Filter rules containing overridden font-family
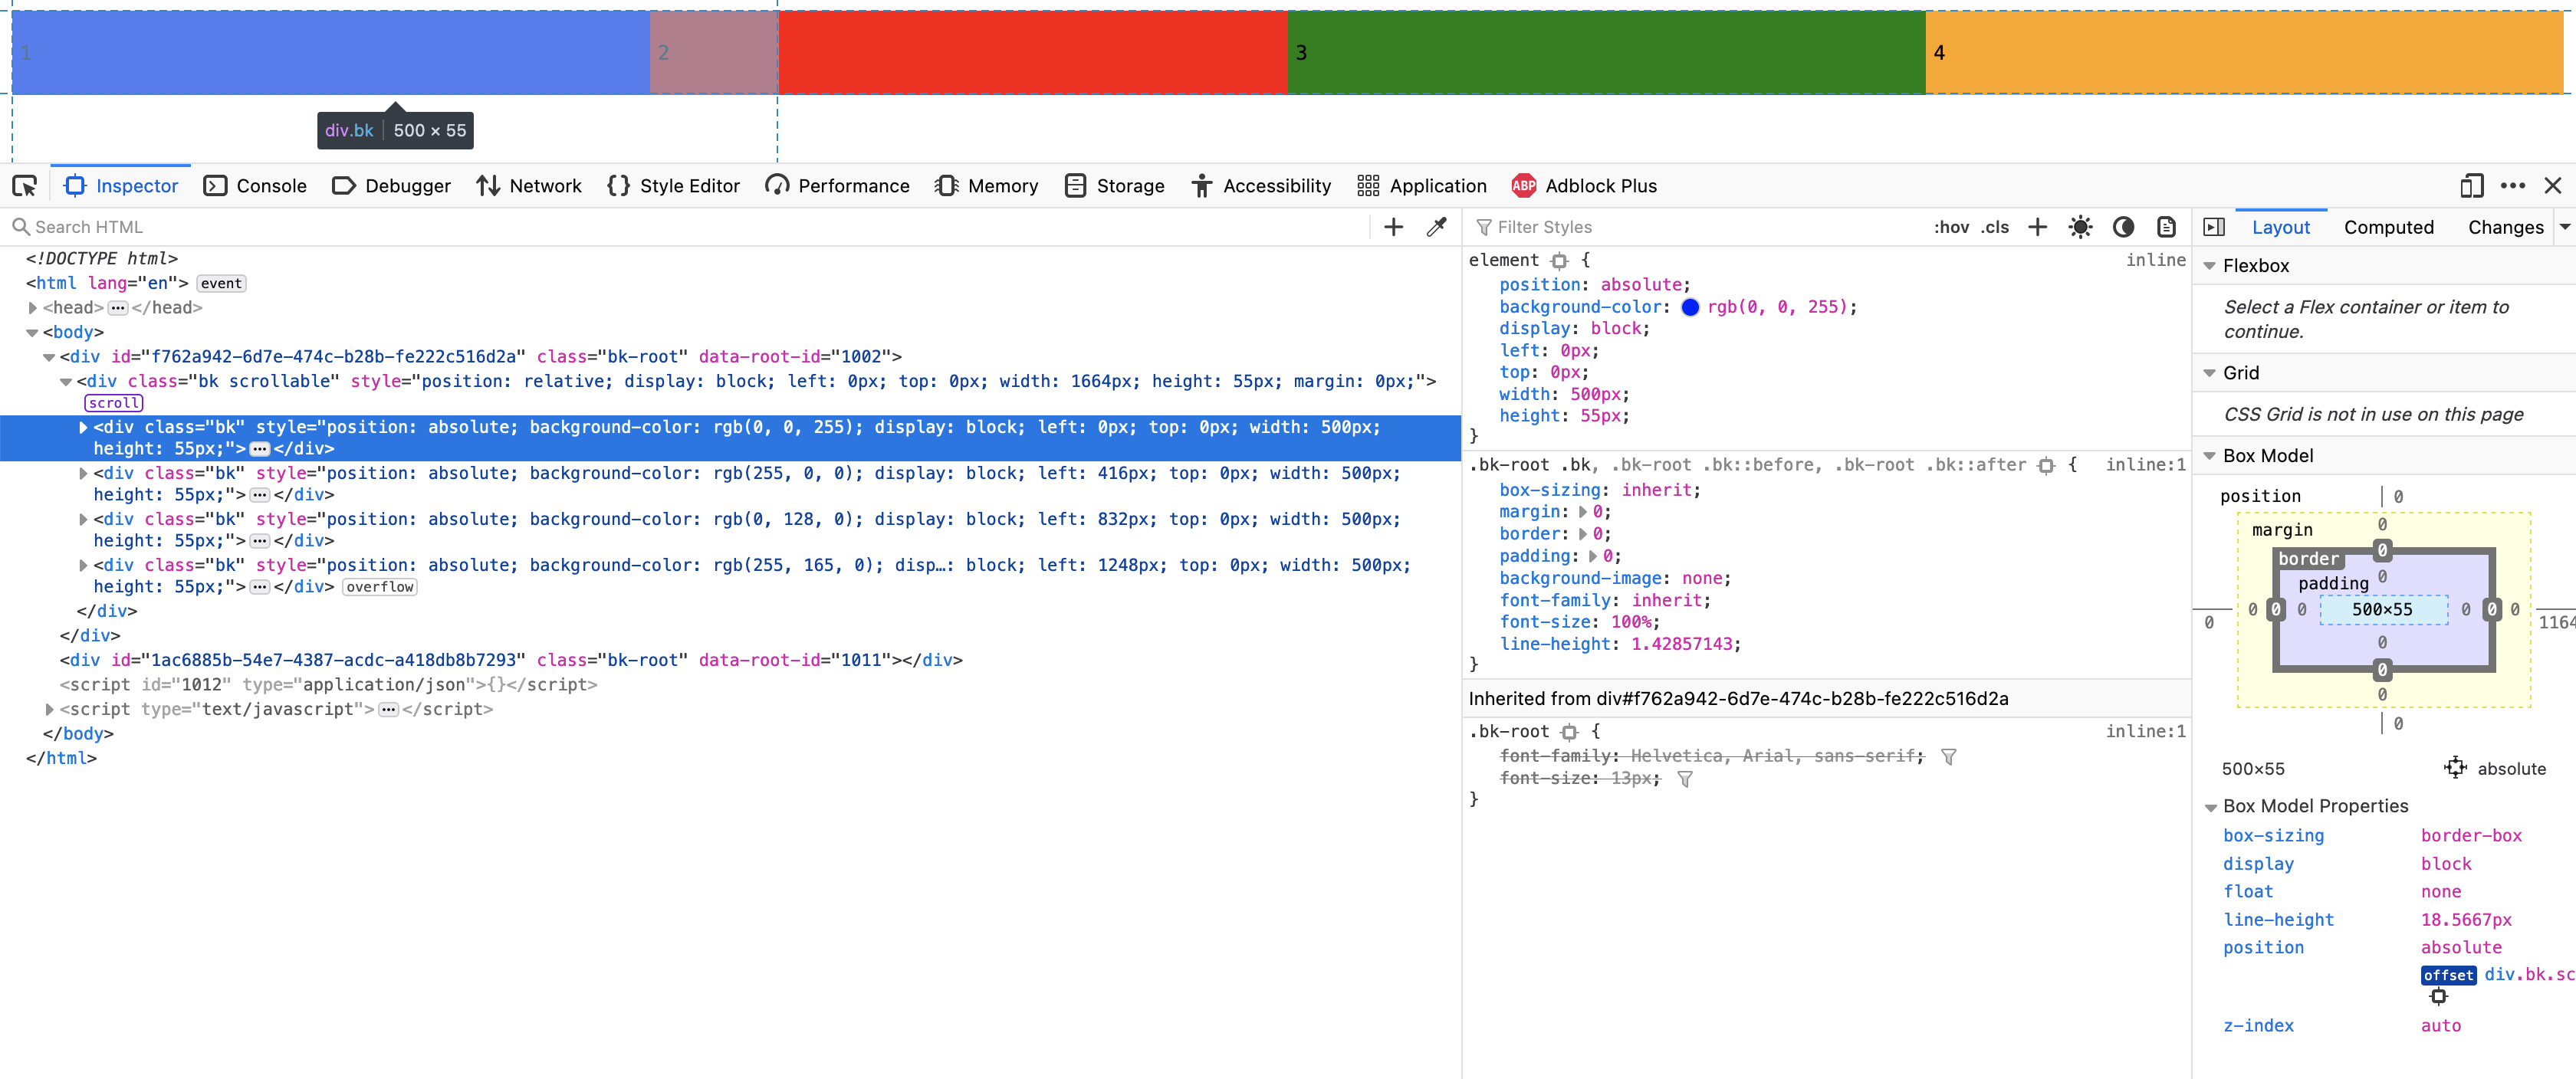The image size is (2576, 1079). [1948, 757]
